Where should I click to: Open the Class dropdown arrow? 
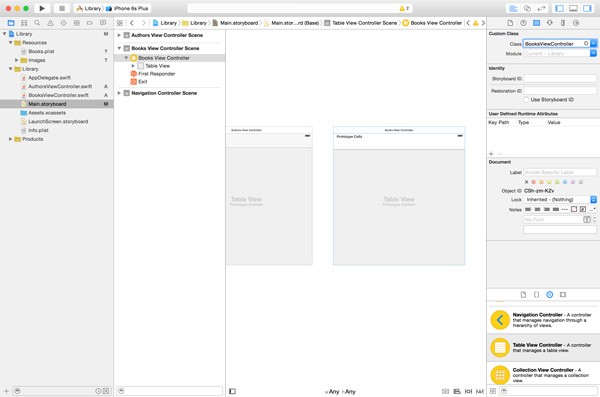(x=593, y=44)
